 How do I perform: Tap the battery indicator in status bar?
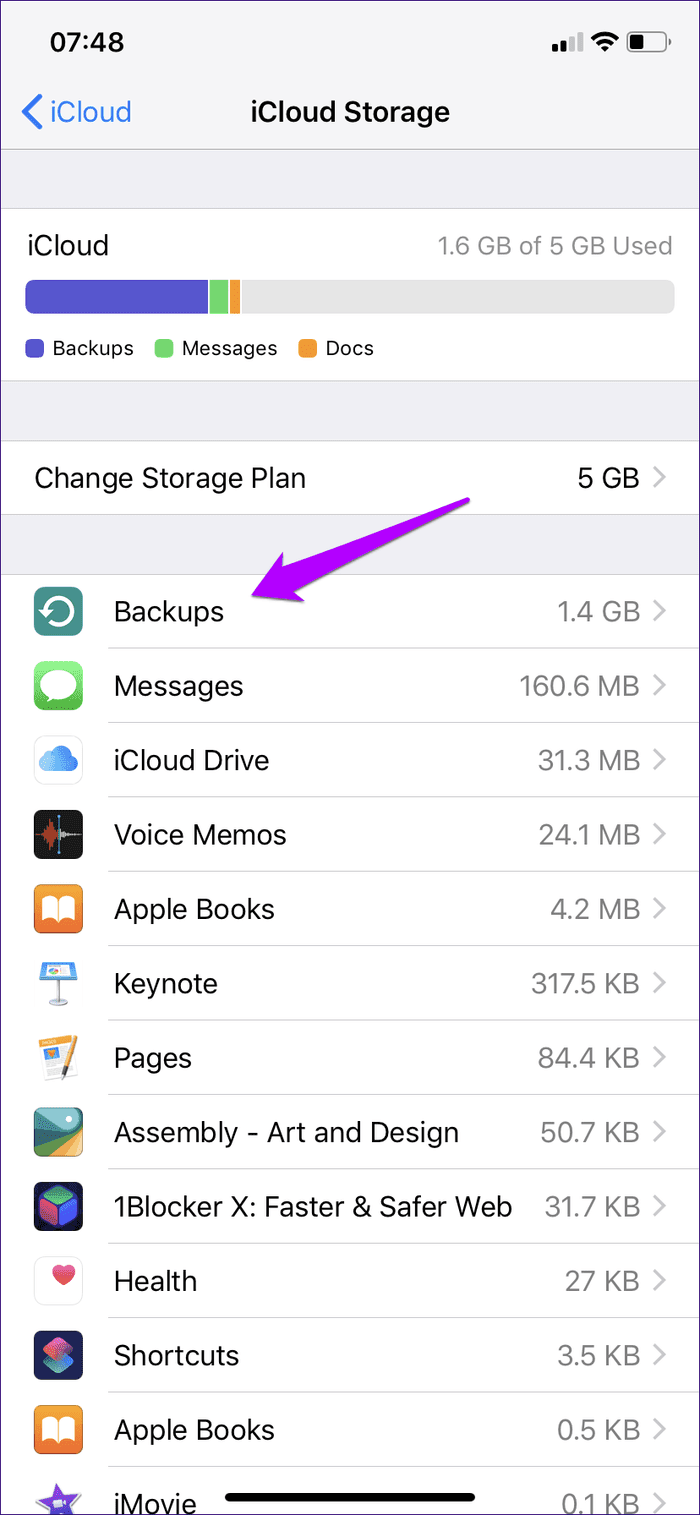(647, 43)
